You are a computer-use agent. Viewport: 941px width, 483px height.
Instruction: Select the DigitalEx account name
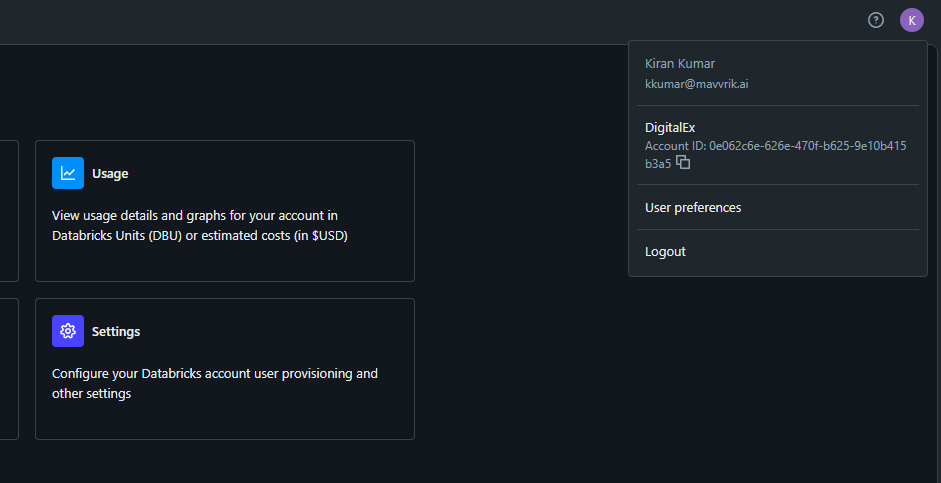(x=670, y=128)
